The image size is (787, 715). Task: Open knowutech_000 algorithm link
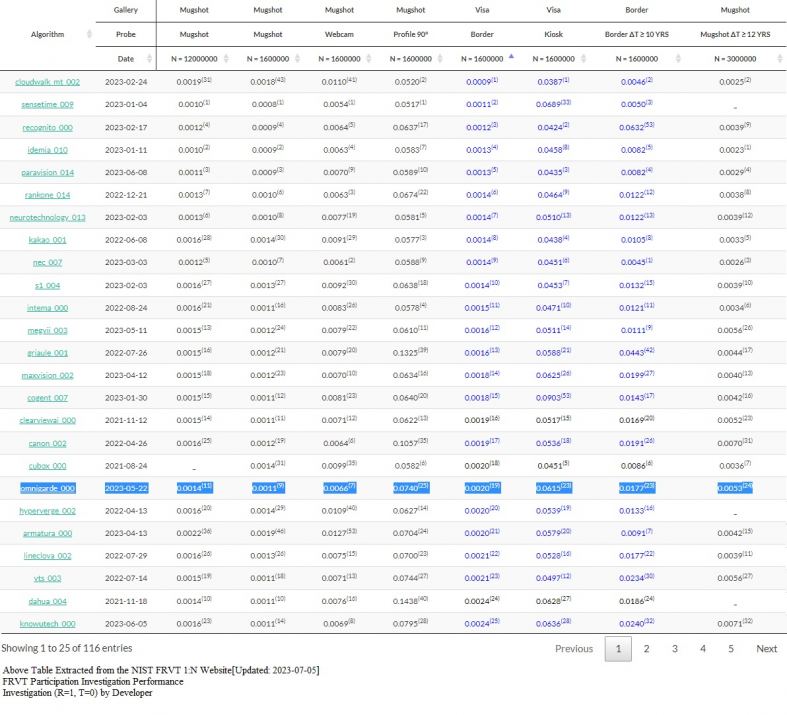47,624
